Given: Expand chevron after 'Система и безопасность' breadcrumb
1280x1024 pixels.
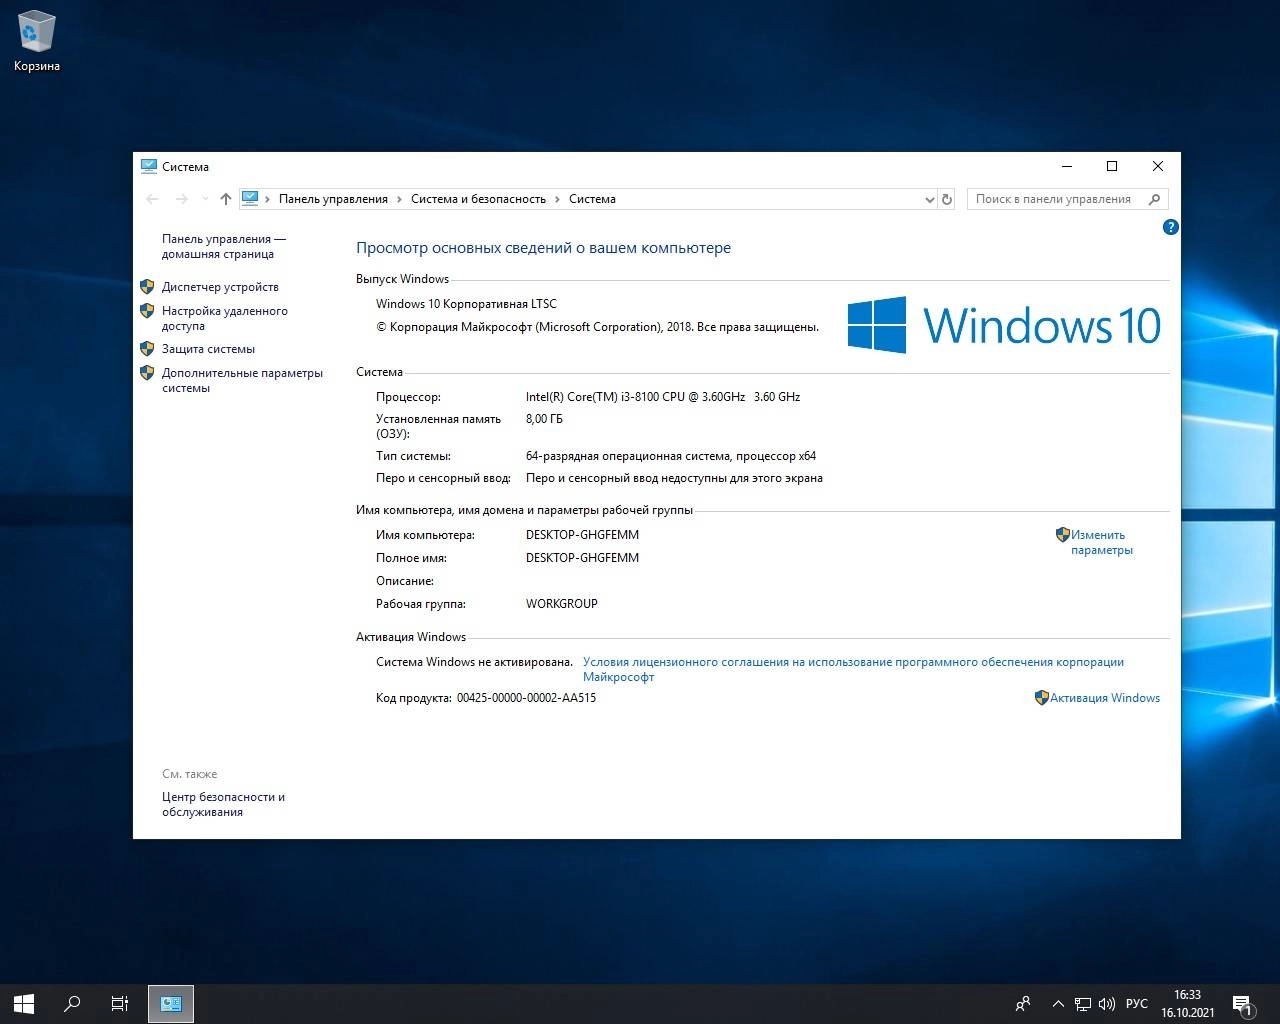Looking at the screenshot, I should pos(558,199).
